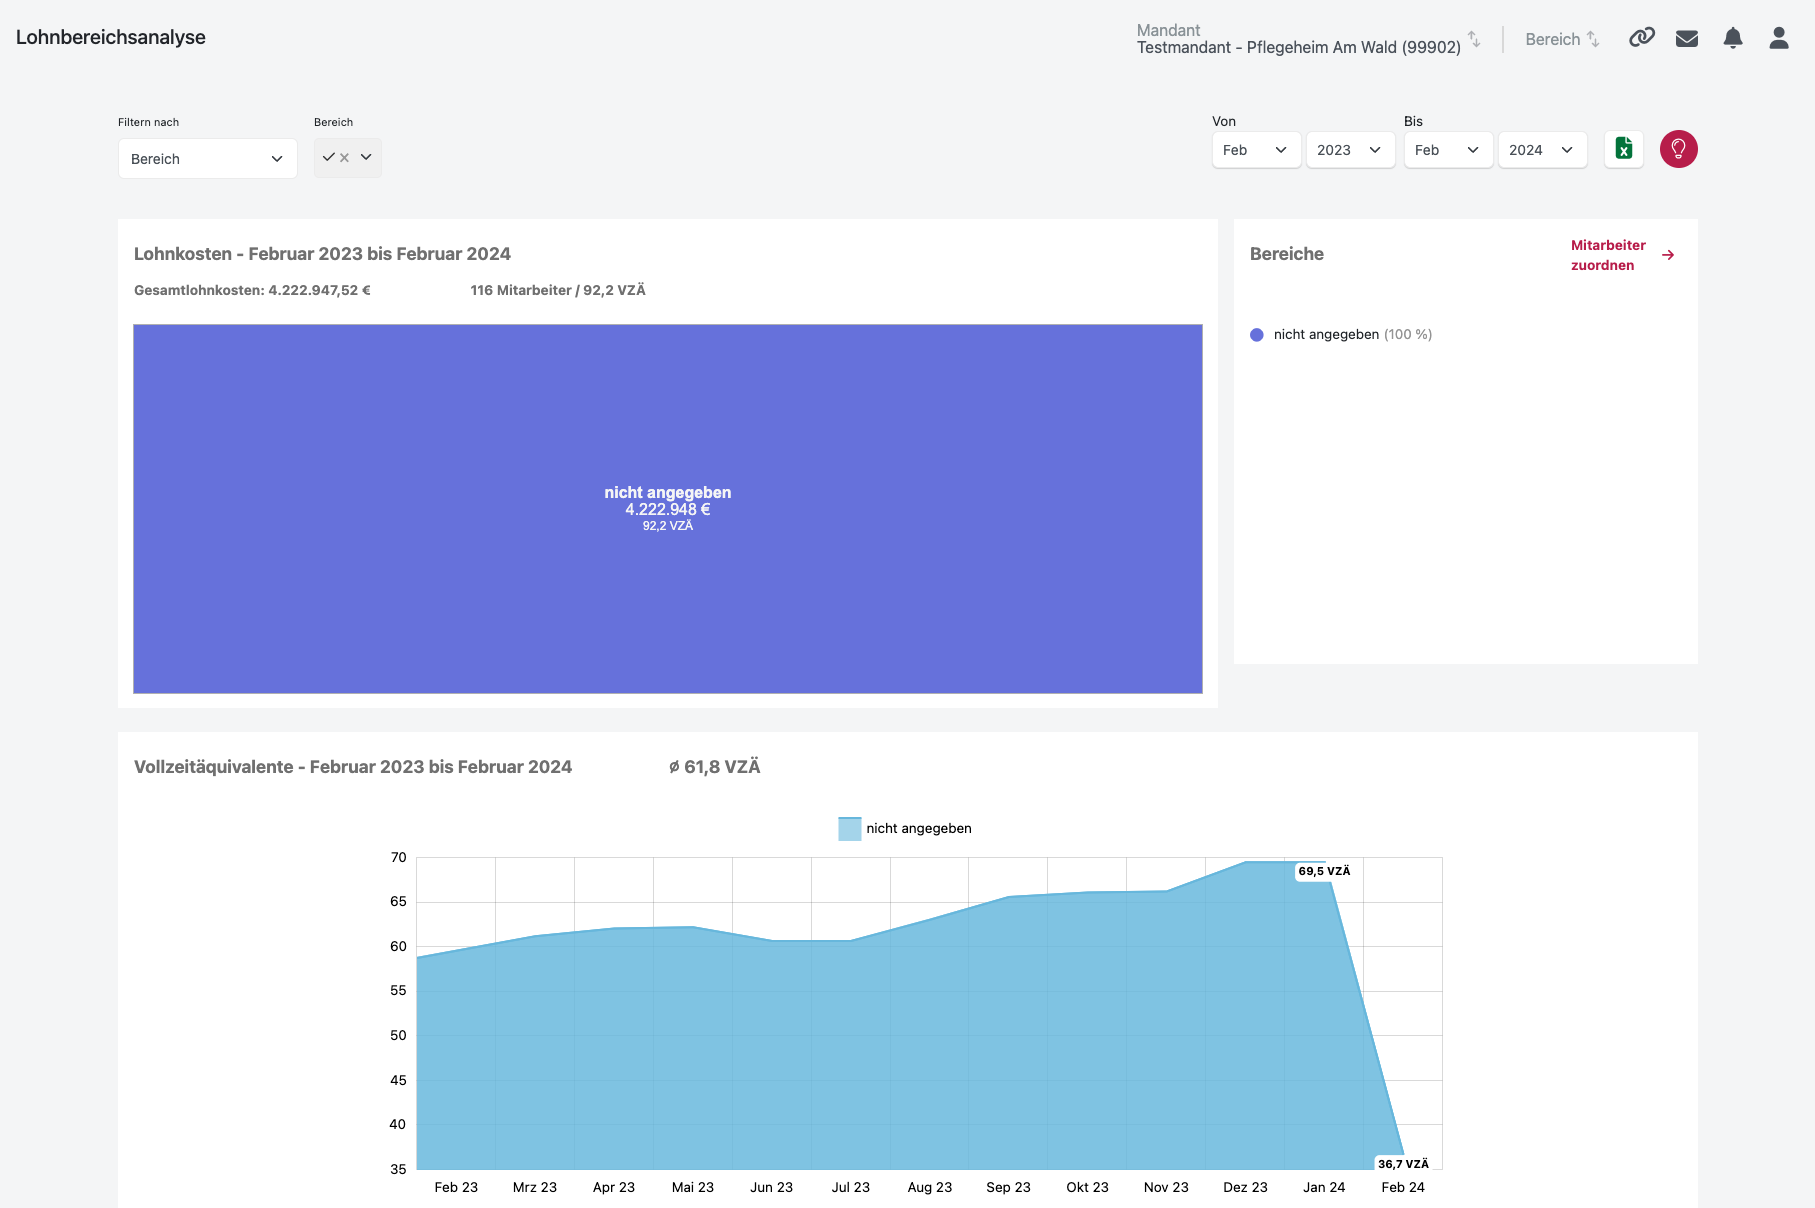Open the mail envelope icon
Image resolution: width=1815 pixels, height=1208 pixels.
click(1687, 39)
